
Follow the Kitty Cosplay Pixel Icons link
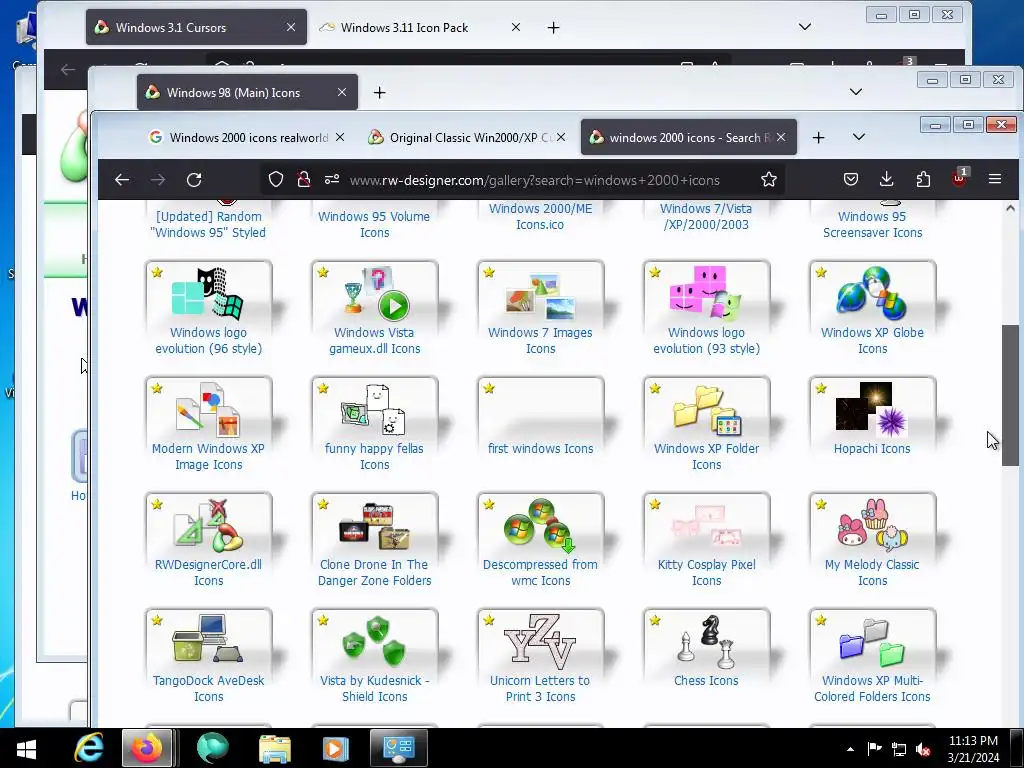point(706,573)
